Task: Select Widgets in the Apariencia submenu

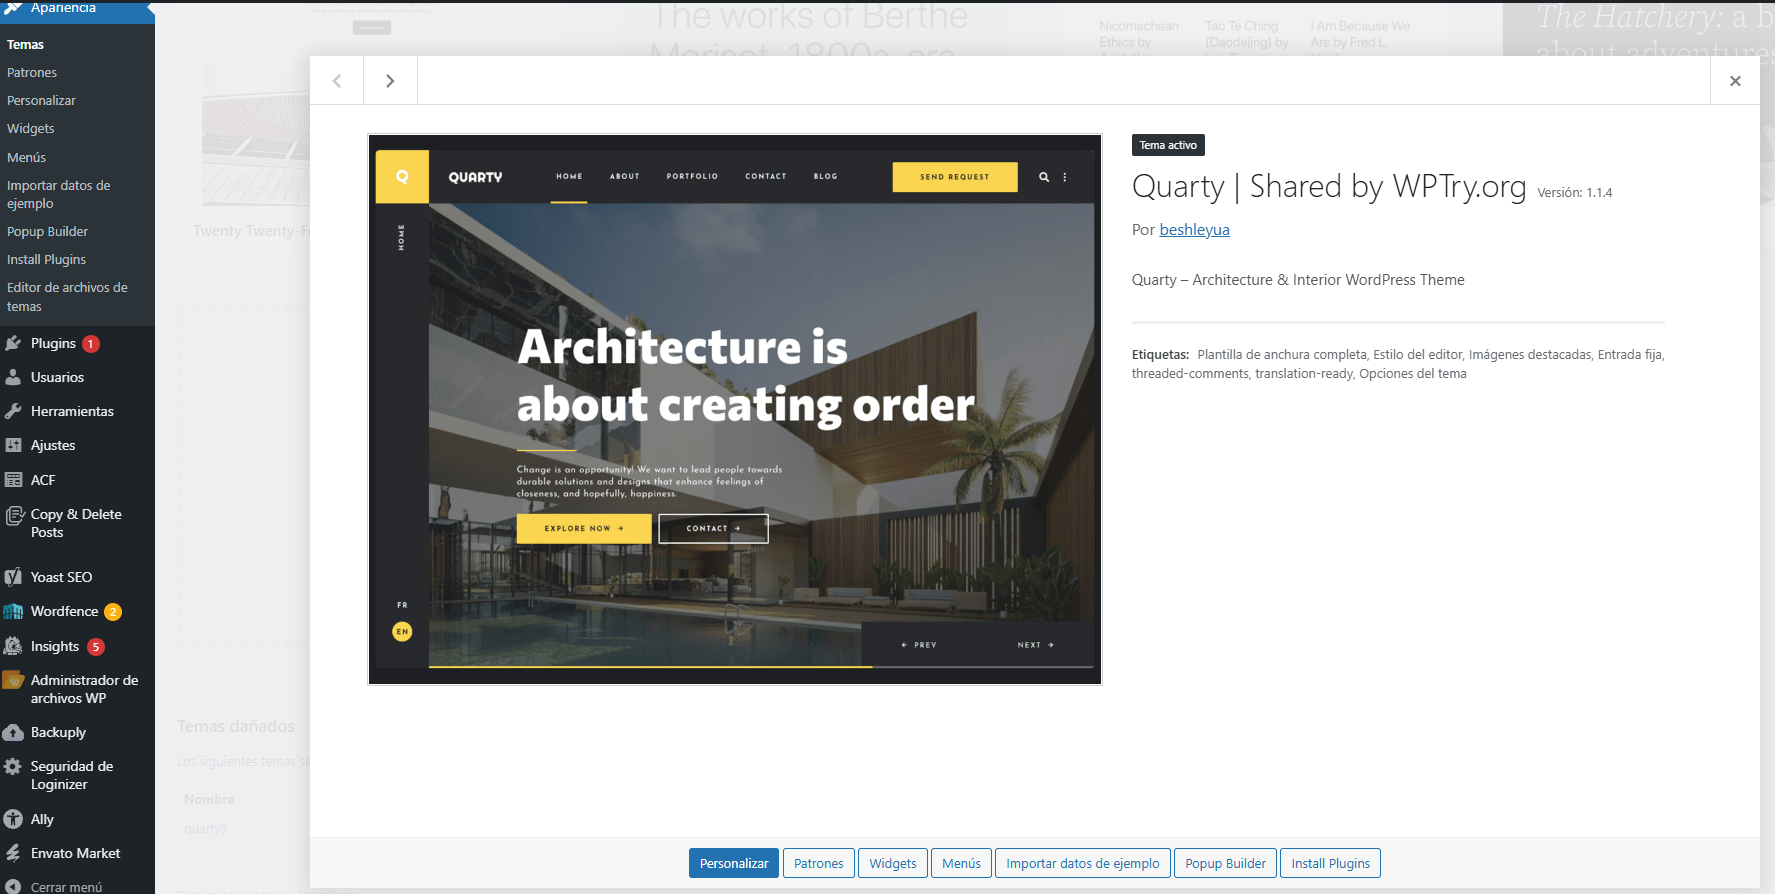Action: click(31, 128)
